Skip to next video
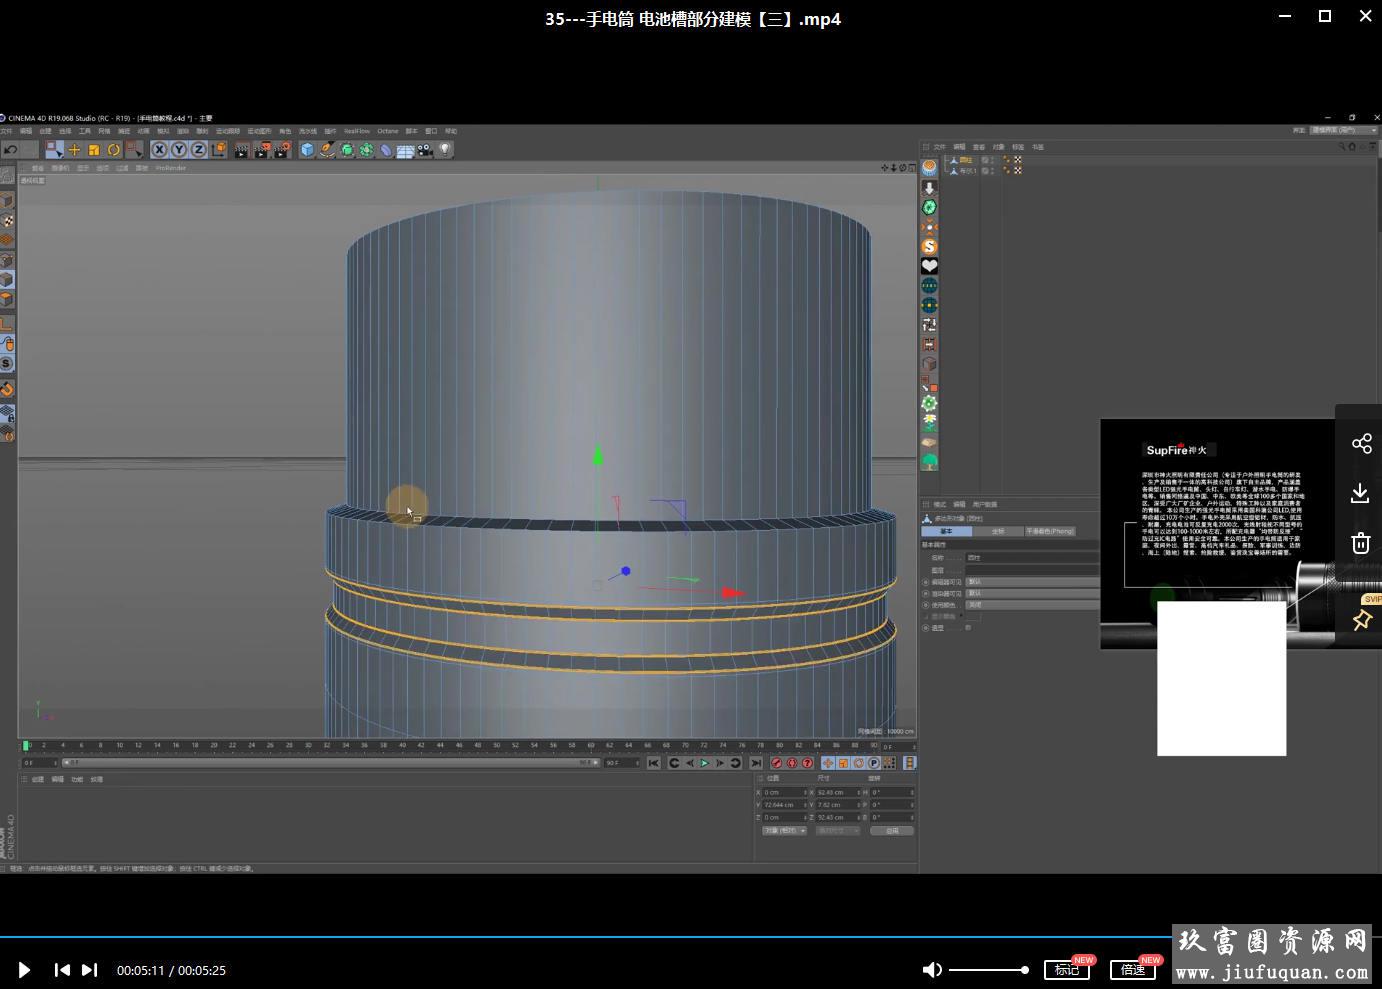This screenshot has width=1382, height=989. (89, 970)
